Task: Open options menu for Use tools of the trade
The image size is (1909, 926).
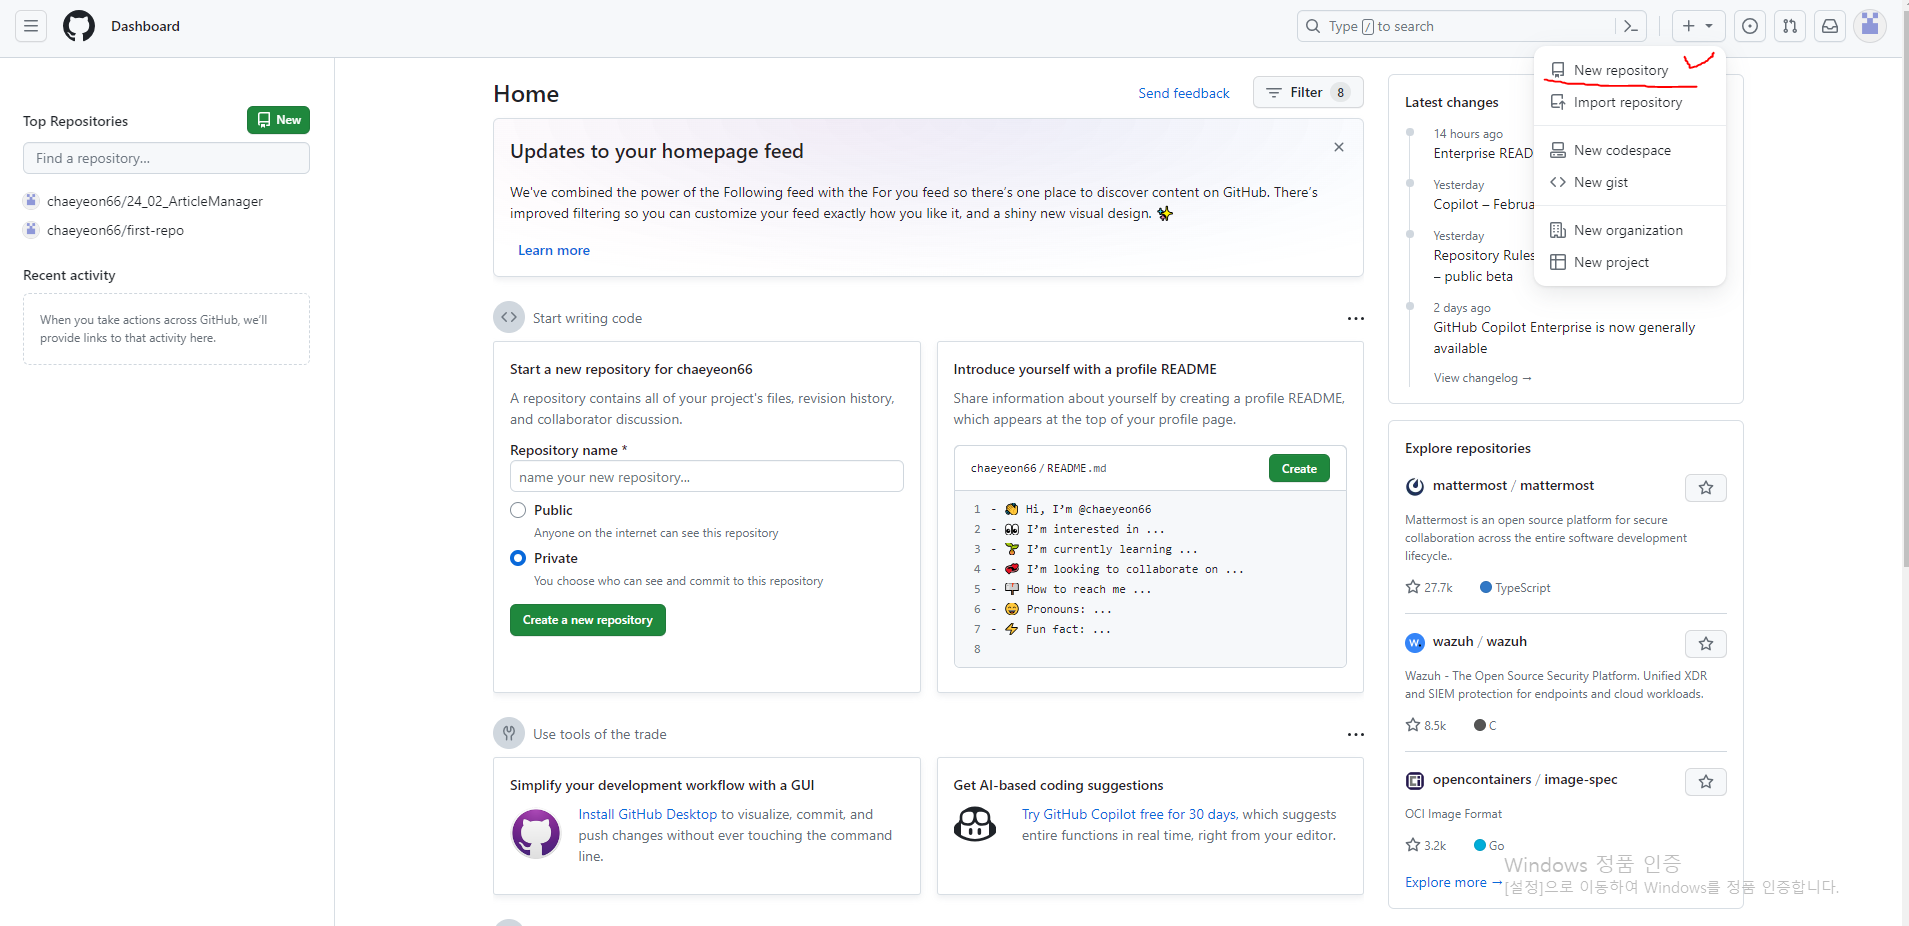Action: pyautogui.click(x=1356, y=734)
